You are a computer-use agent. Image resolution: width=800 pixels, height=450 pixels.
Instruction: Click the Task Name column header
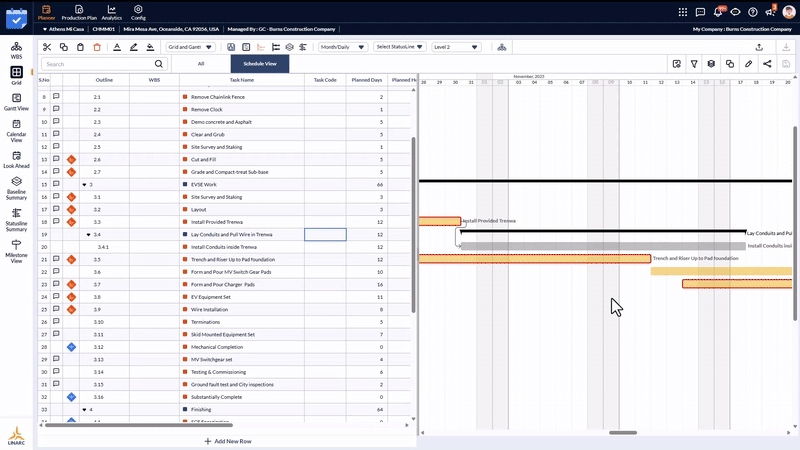tap(242, 80)
